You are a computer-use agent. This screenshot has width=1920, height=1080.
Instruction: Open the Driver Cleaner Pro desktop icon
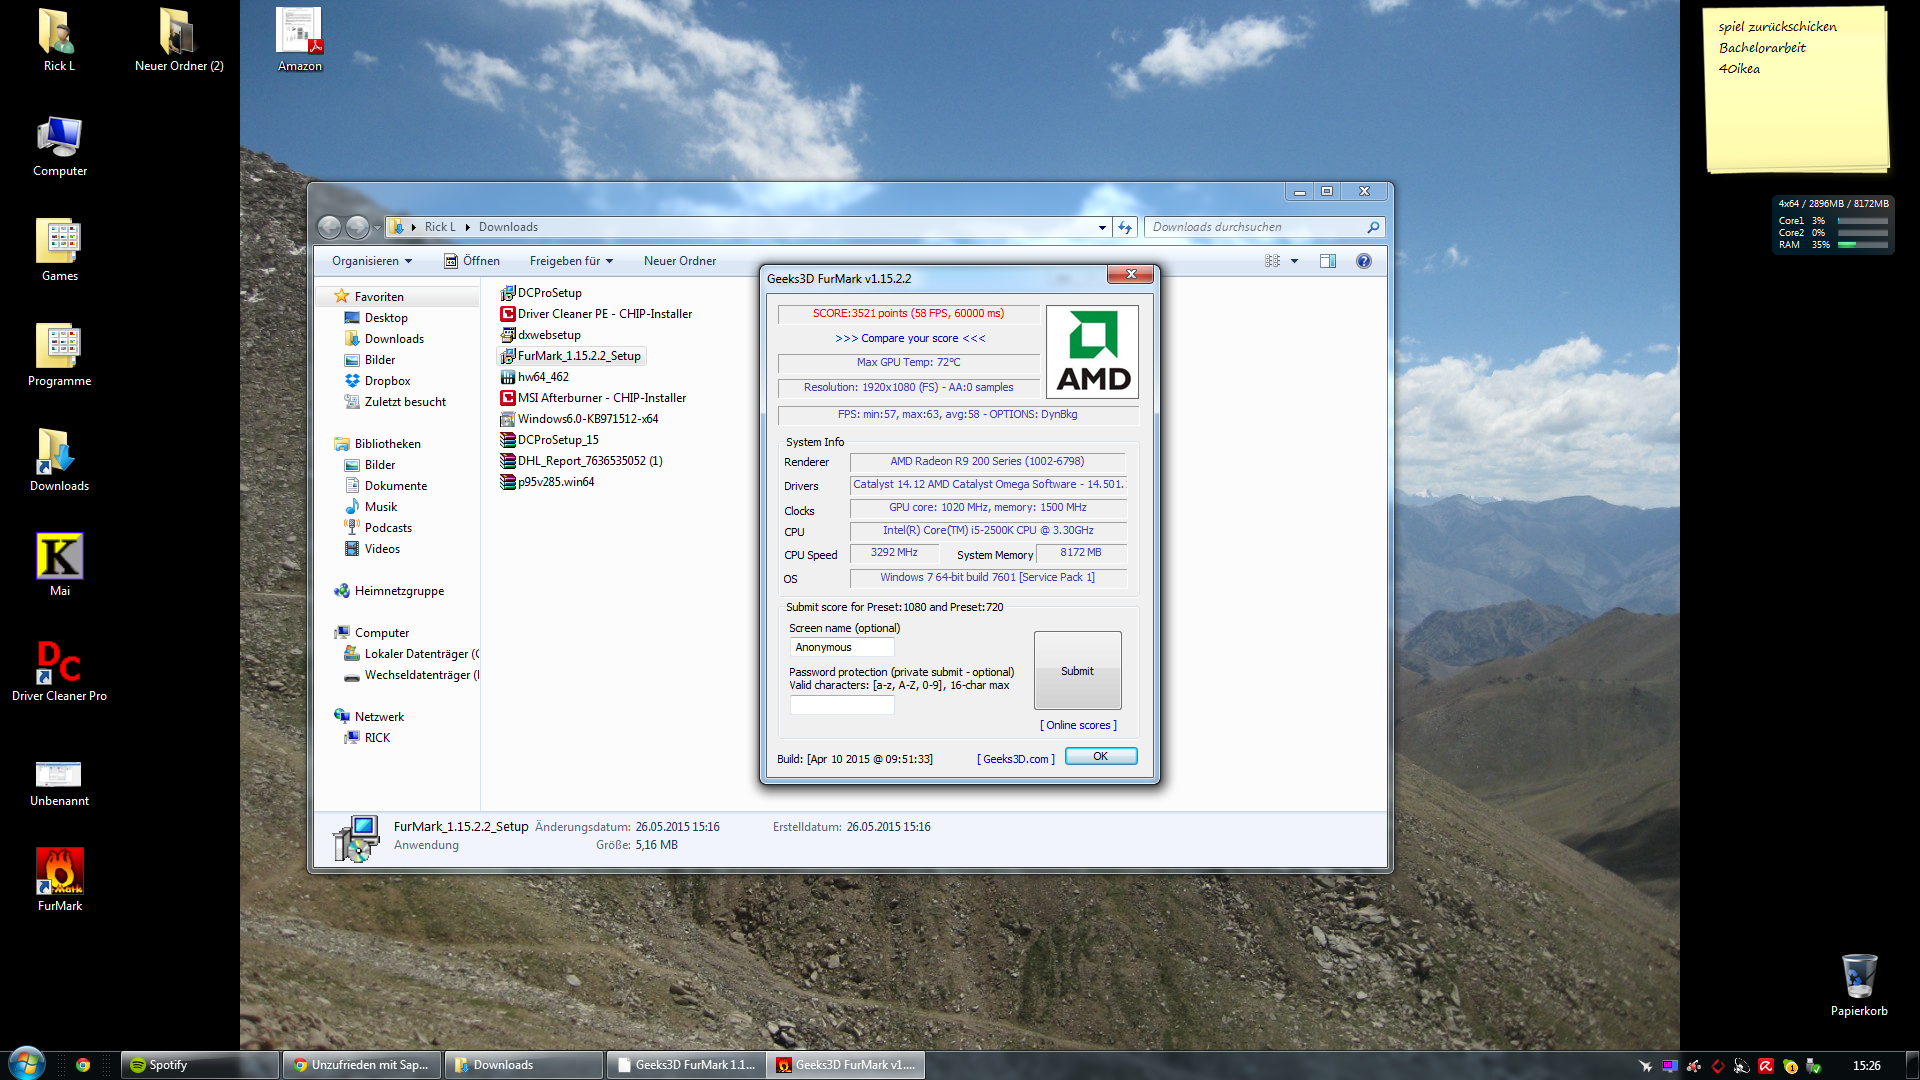59,662
